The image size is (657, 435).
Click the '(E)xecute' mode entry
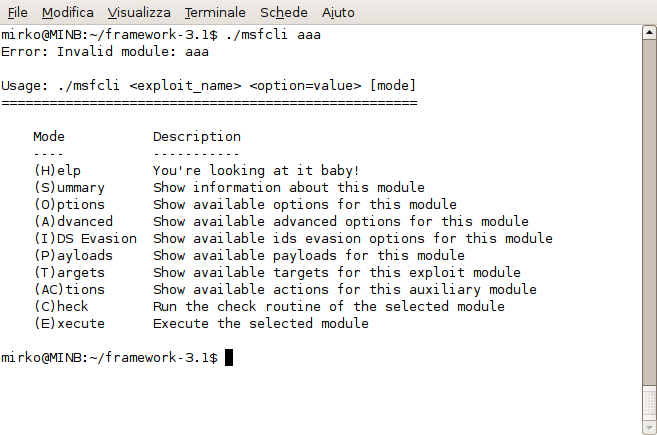coord(69,323)
